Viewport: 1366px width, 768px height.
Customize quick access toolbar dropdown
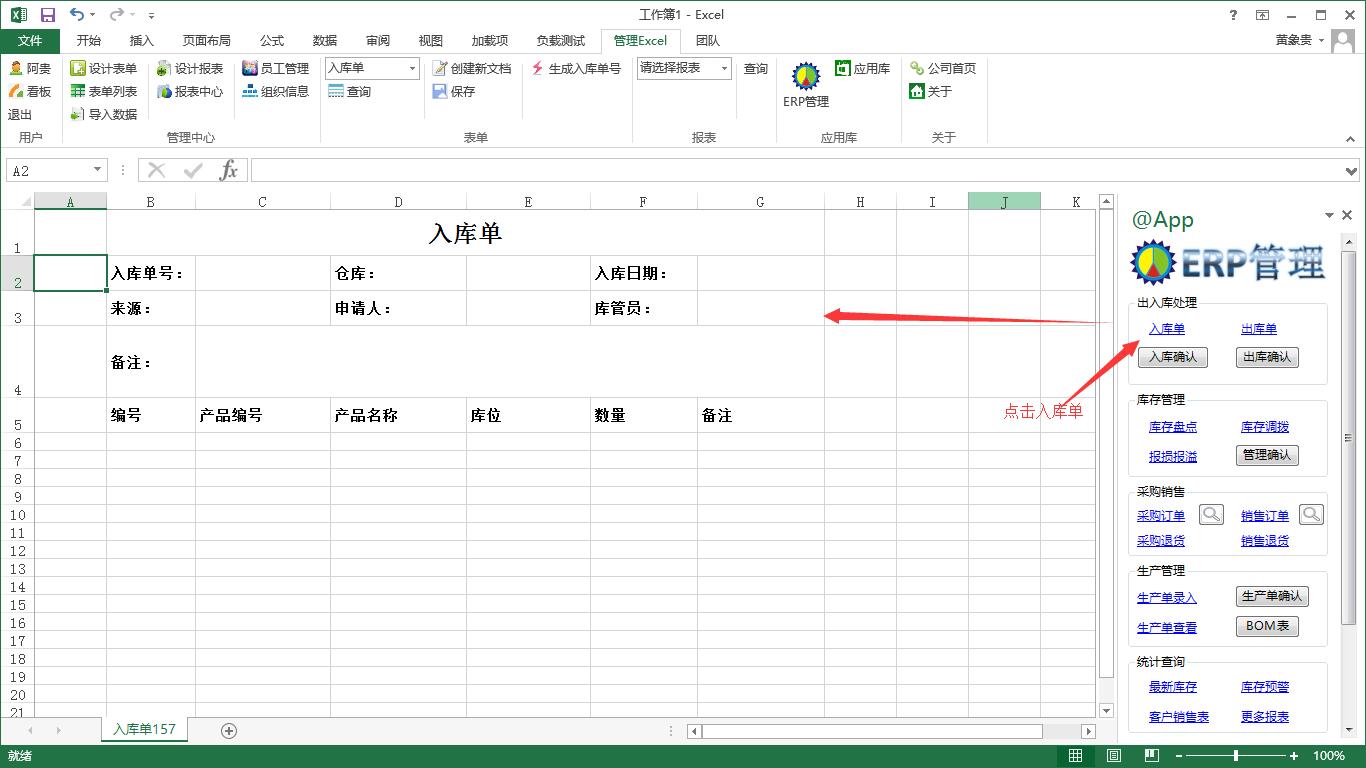point(151,16)
